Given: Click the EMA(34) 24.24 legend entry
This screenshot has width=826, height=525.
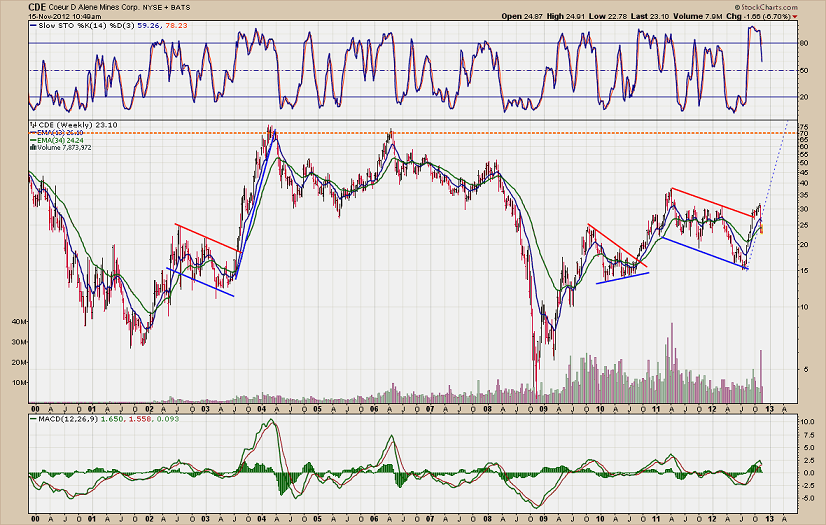Looking at the screenshot, I should [x=60, y=141].
